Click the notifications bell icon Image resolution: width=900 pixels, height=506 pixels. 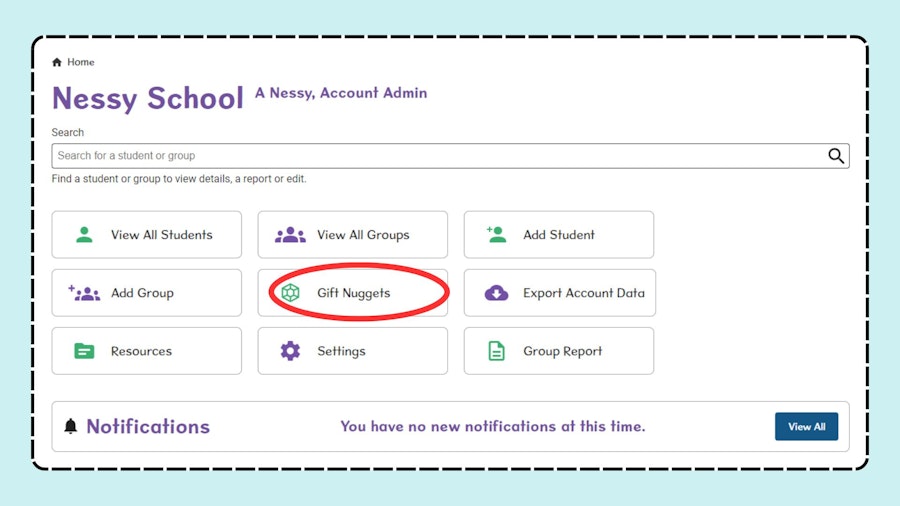pyautogui.click(x=71, y=426)
